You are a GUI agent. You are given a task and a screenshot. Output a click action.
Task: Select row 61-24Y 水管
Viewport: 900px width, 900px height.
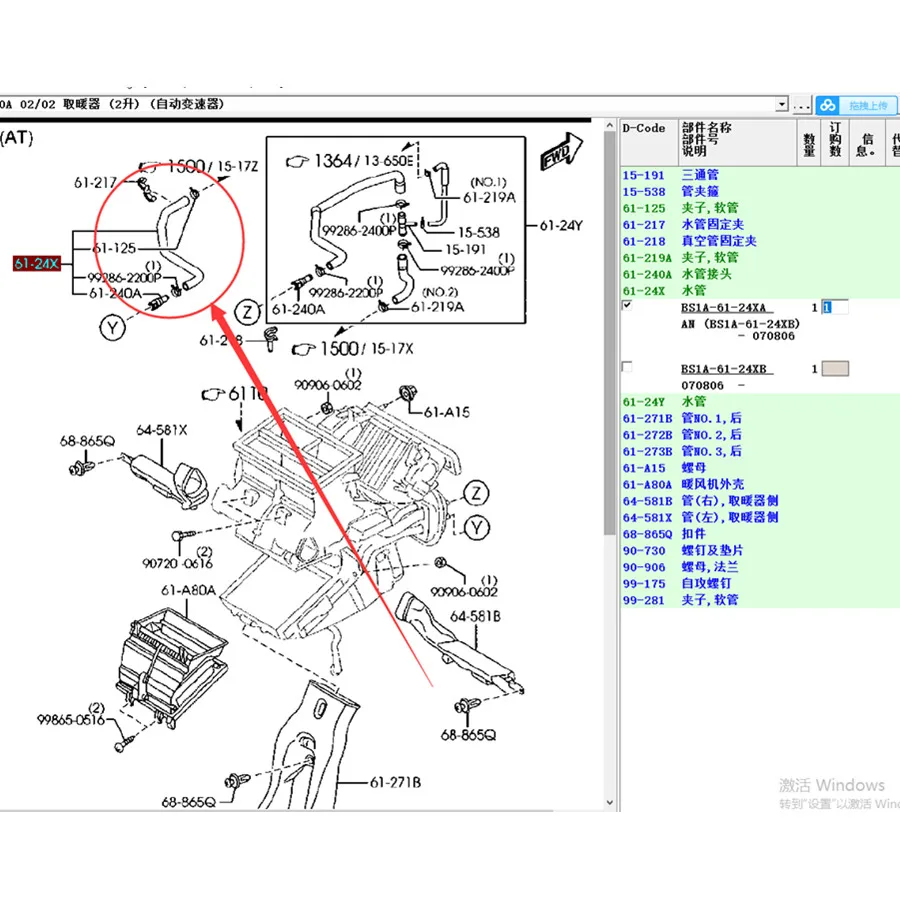click(x=760, y=402)
